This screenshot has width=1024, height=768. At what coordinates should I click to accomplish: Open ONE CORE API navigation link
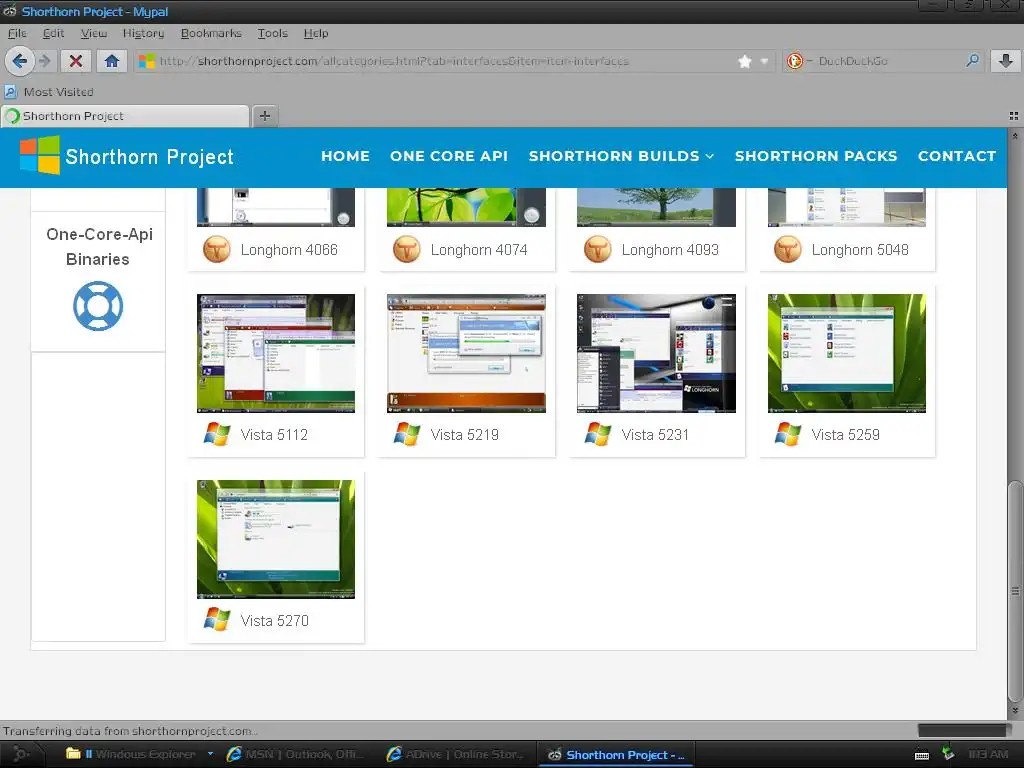(x=449, y=156)
